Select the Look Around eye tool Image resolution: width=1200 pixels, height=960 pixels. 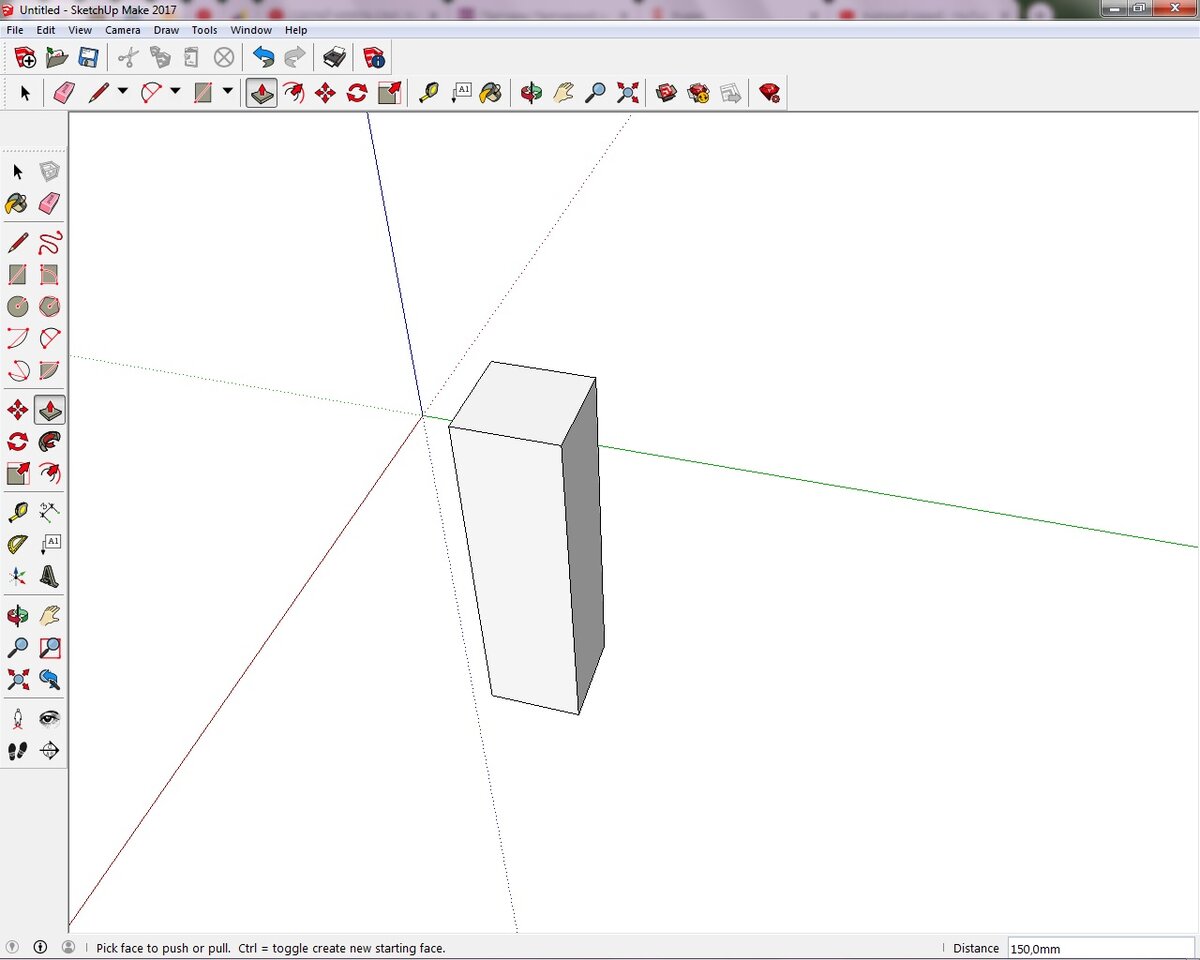(x=50, y=718)
